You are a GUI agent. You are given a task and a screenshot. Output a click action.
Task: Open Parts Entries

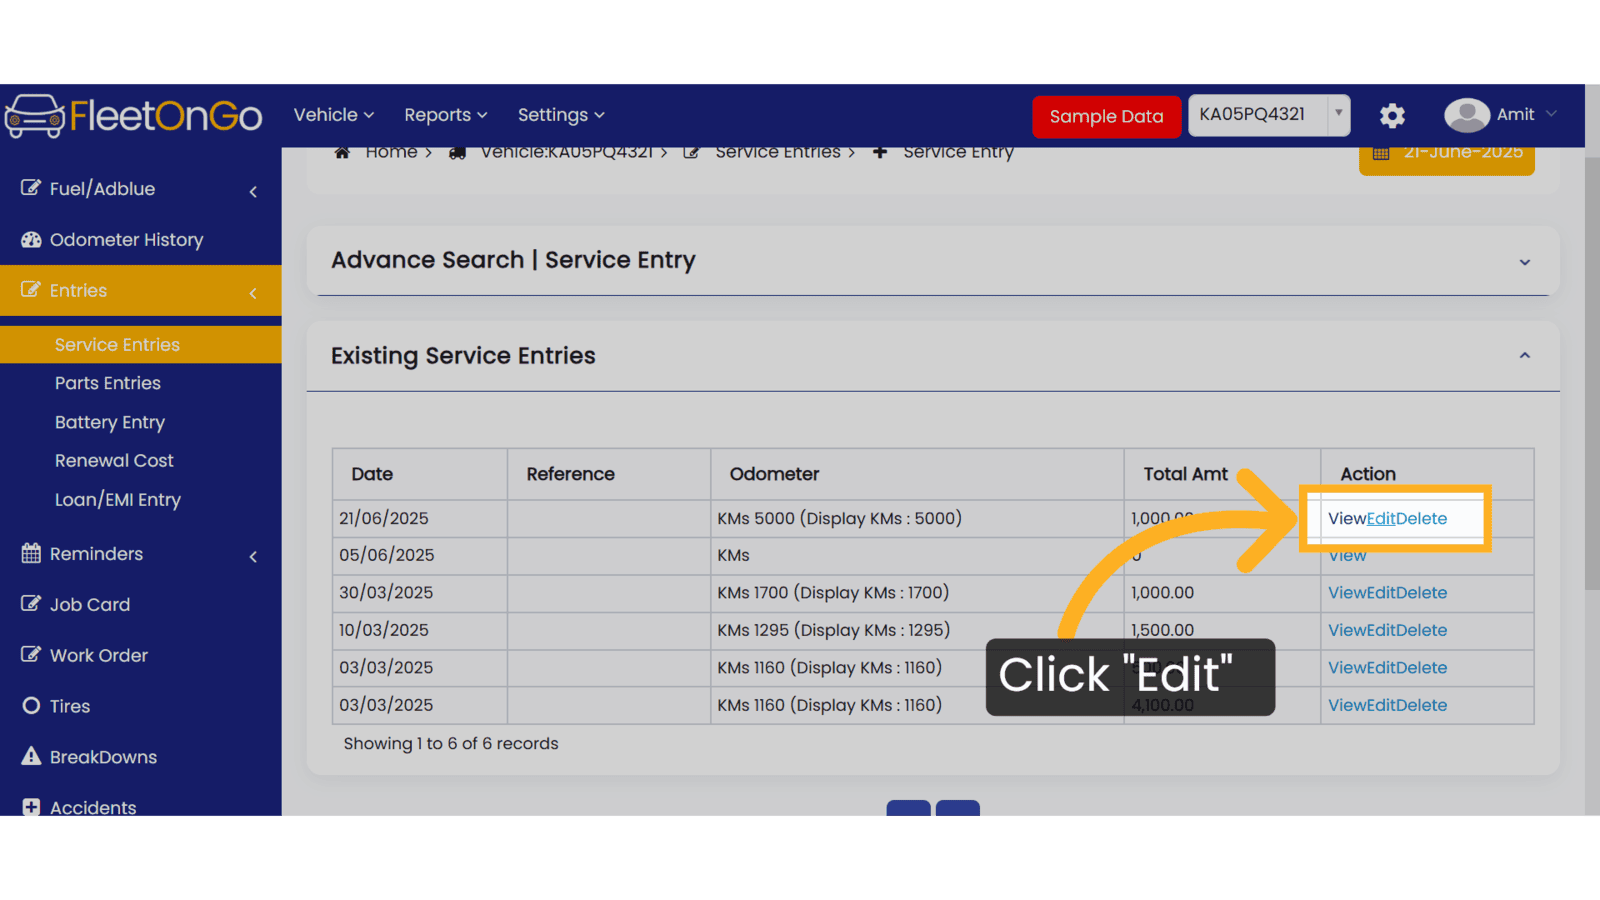point(108,383)
